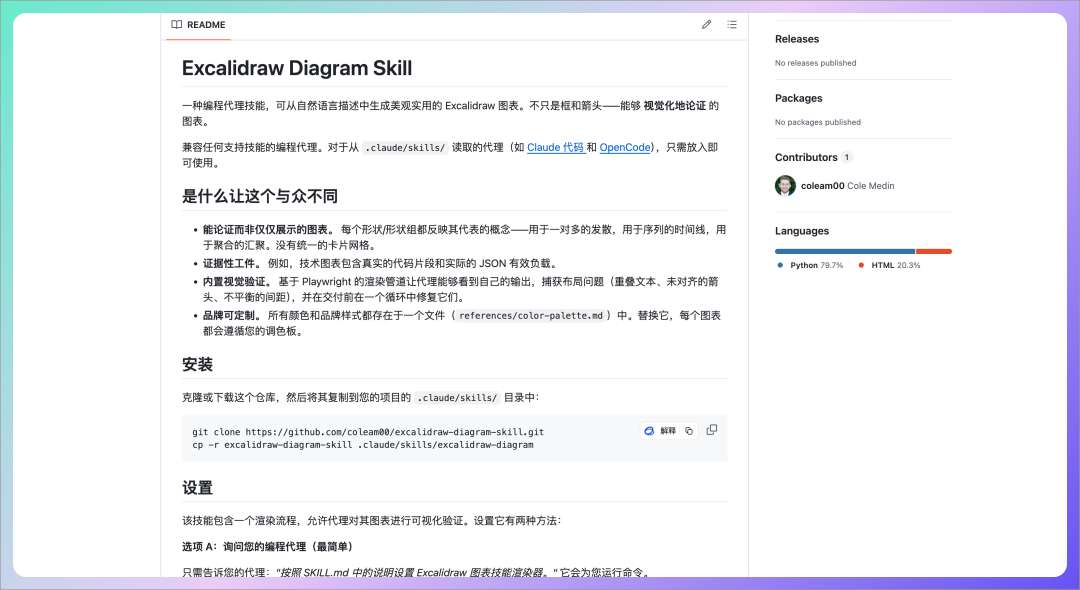Viewport: 1080px width, 590px height.
Task: Open the Claude 代码 link
Action: pos(555,148)
